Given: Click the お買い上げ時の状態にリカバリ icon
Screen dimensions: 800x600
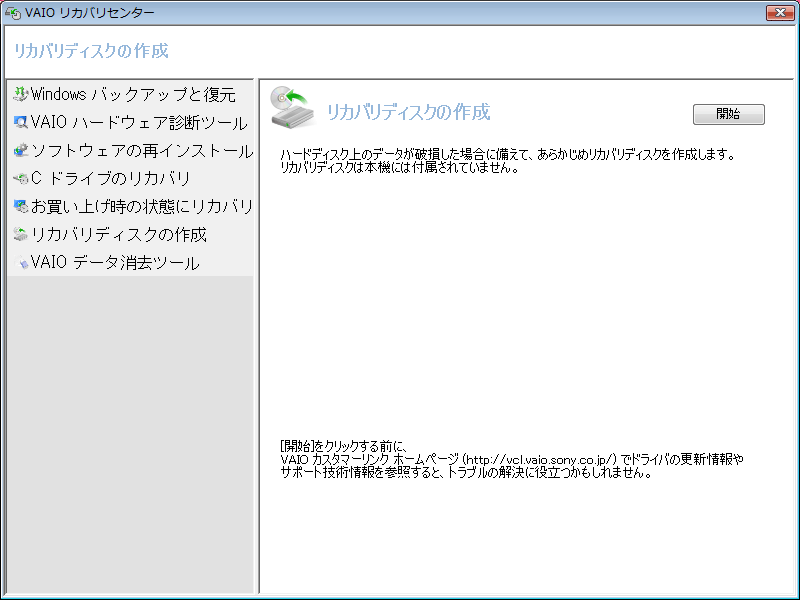Looking at the screenshot, I should click(20, 207).
